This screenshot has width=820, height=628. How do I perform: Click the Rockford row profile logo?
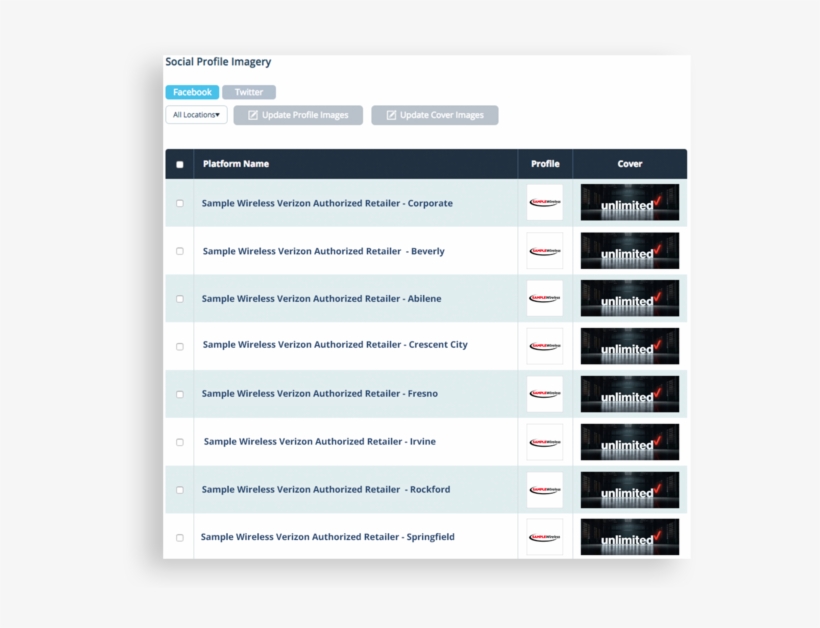[x=545, y=490]
